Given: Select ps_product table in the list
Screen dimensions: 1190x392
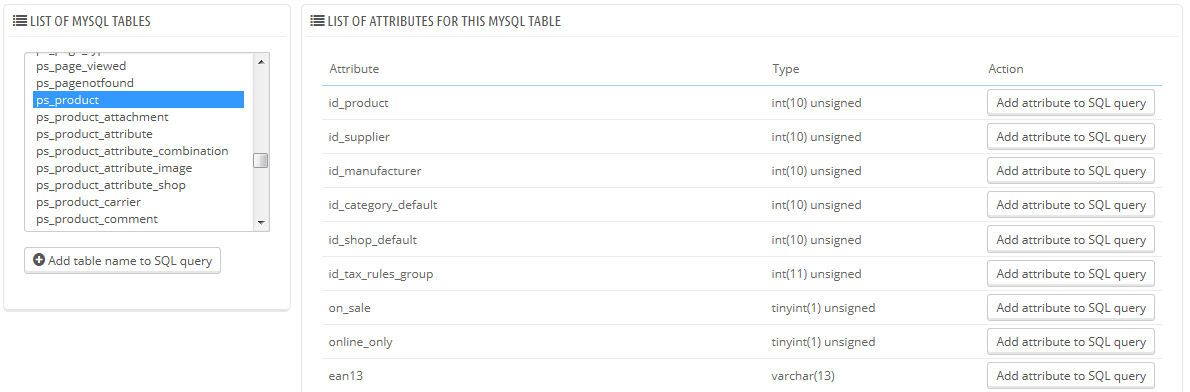Looking at the screenshot, I should coord(138,100).
